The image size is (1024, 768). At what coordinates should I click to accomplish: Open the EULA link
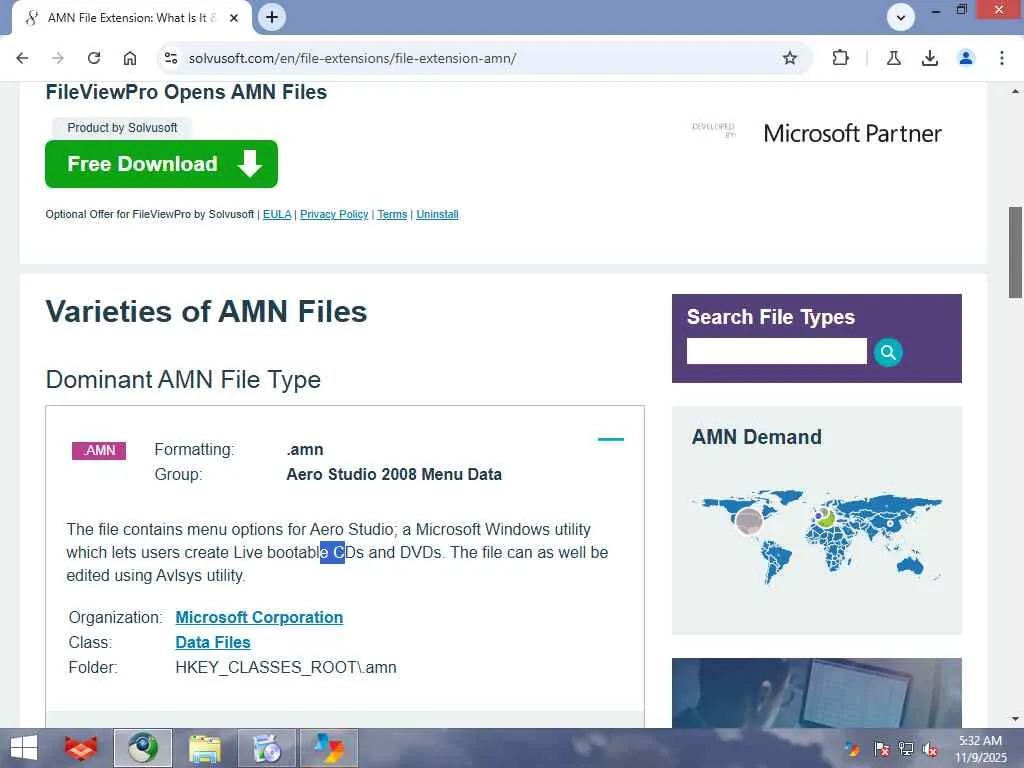click(x=277, y=214)
